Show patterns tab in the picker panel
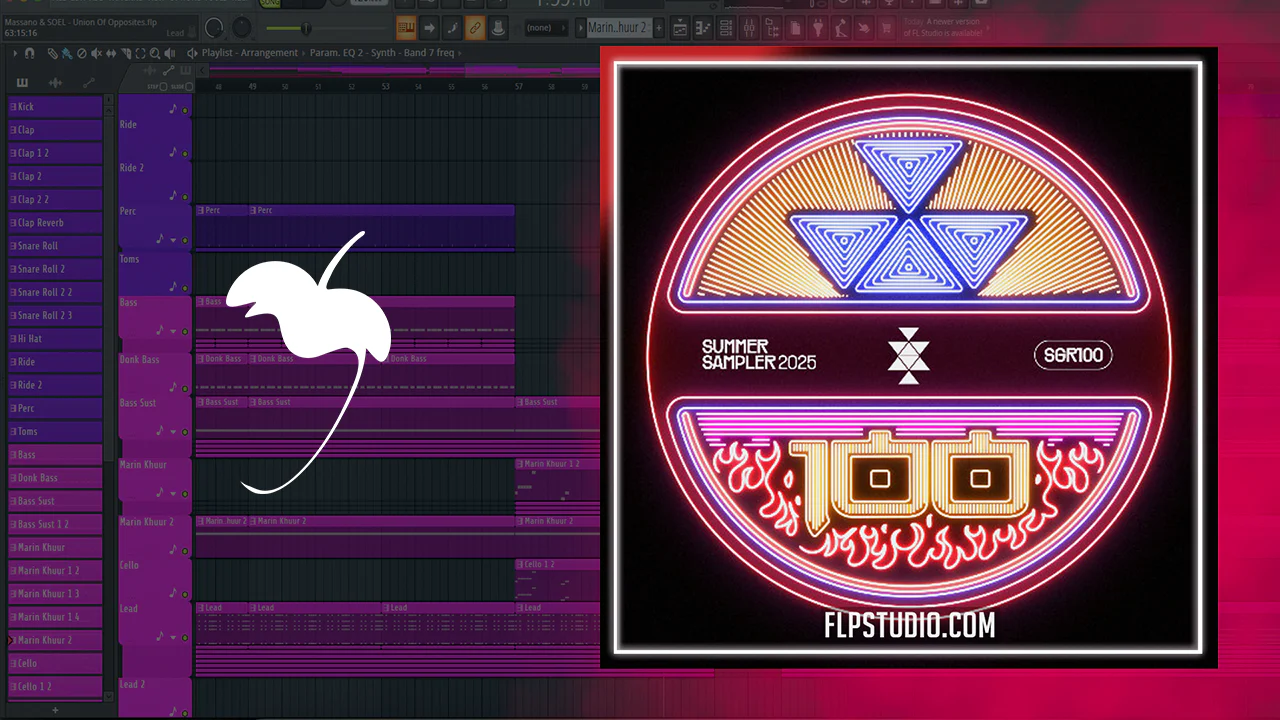Screen dimensions: 1280x720 pos(22,82)
